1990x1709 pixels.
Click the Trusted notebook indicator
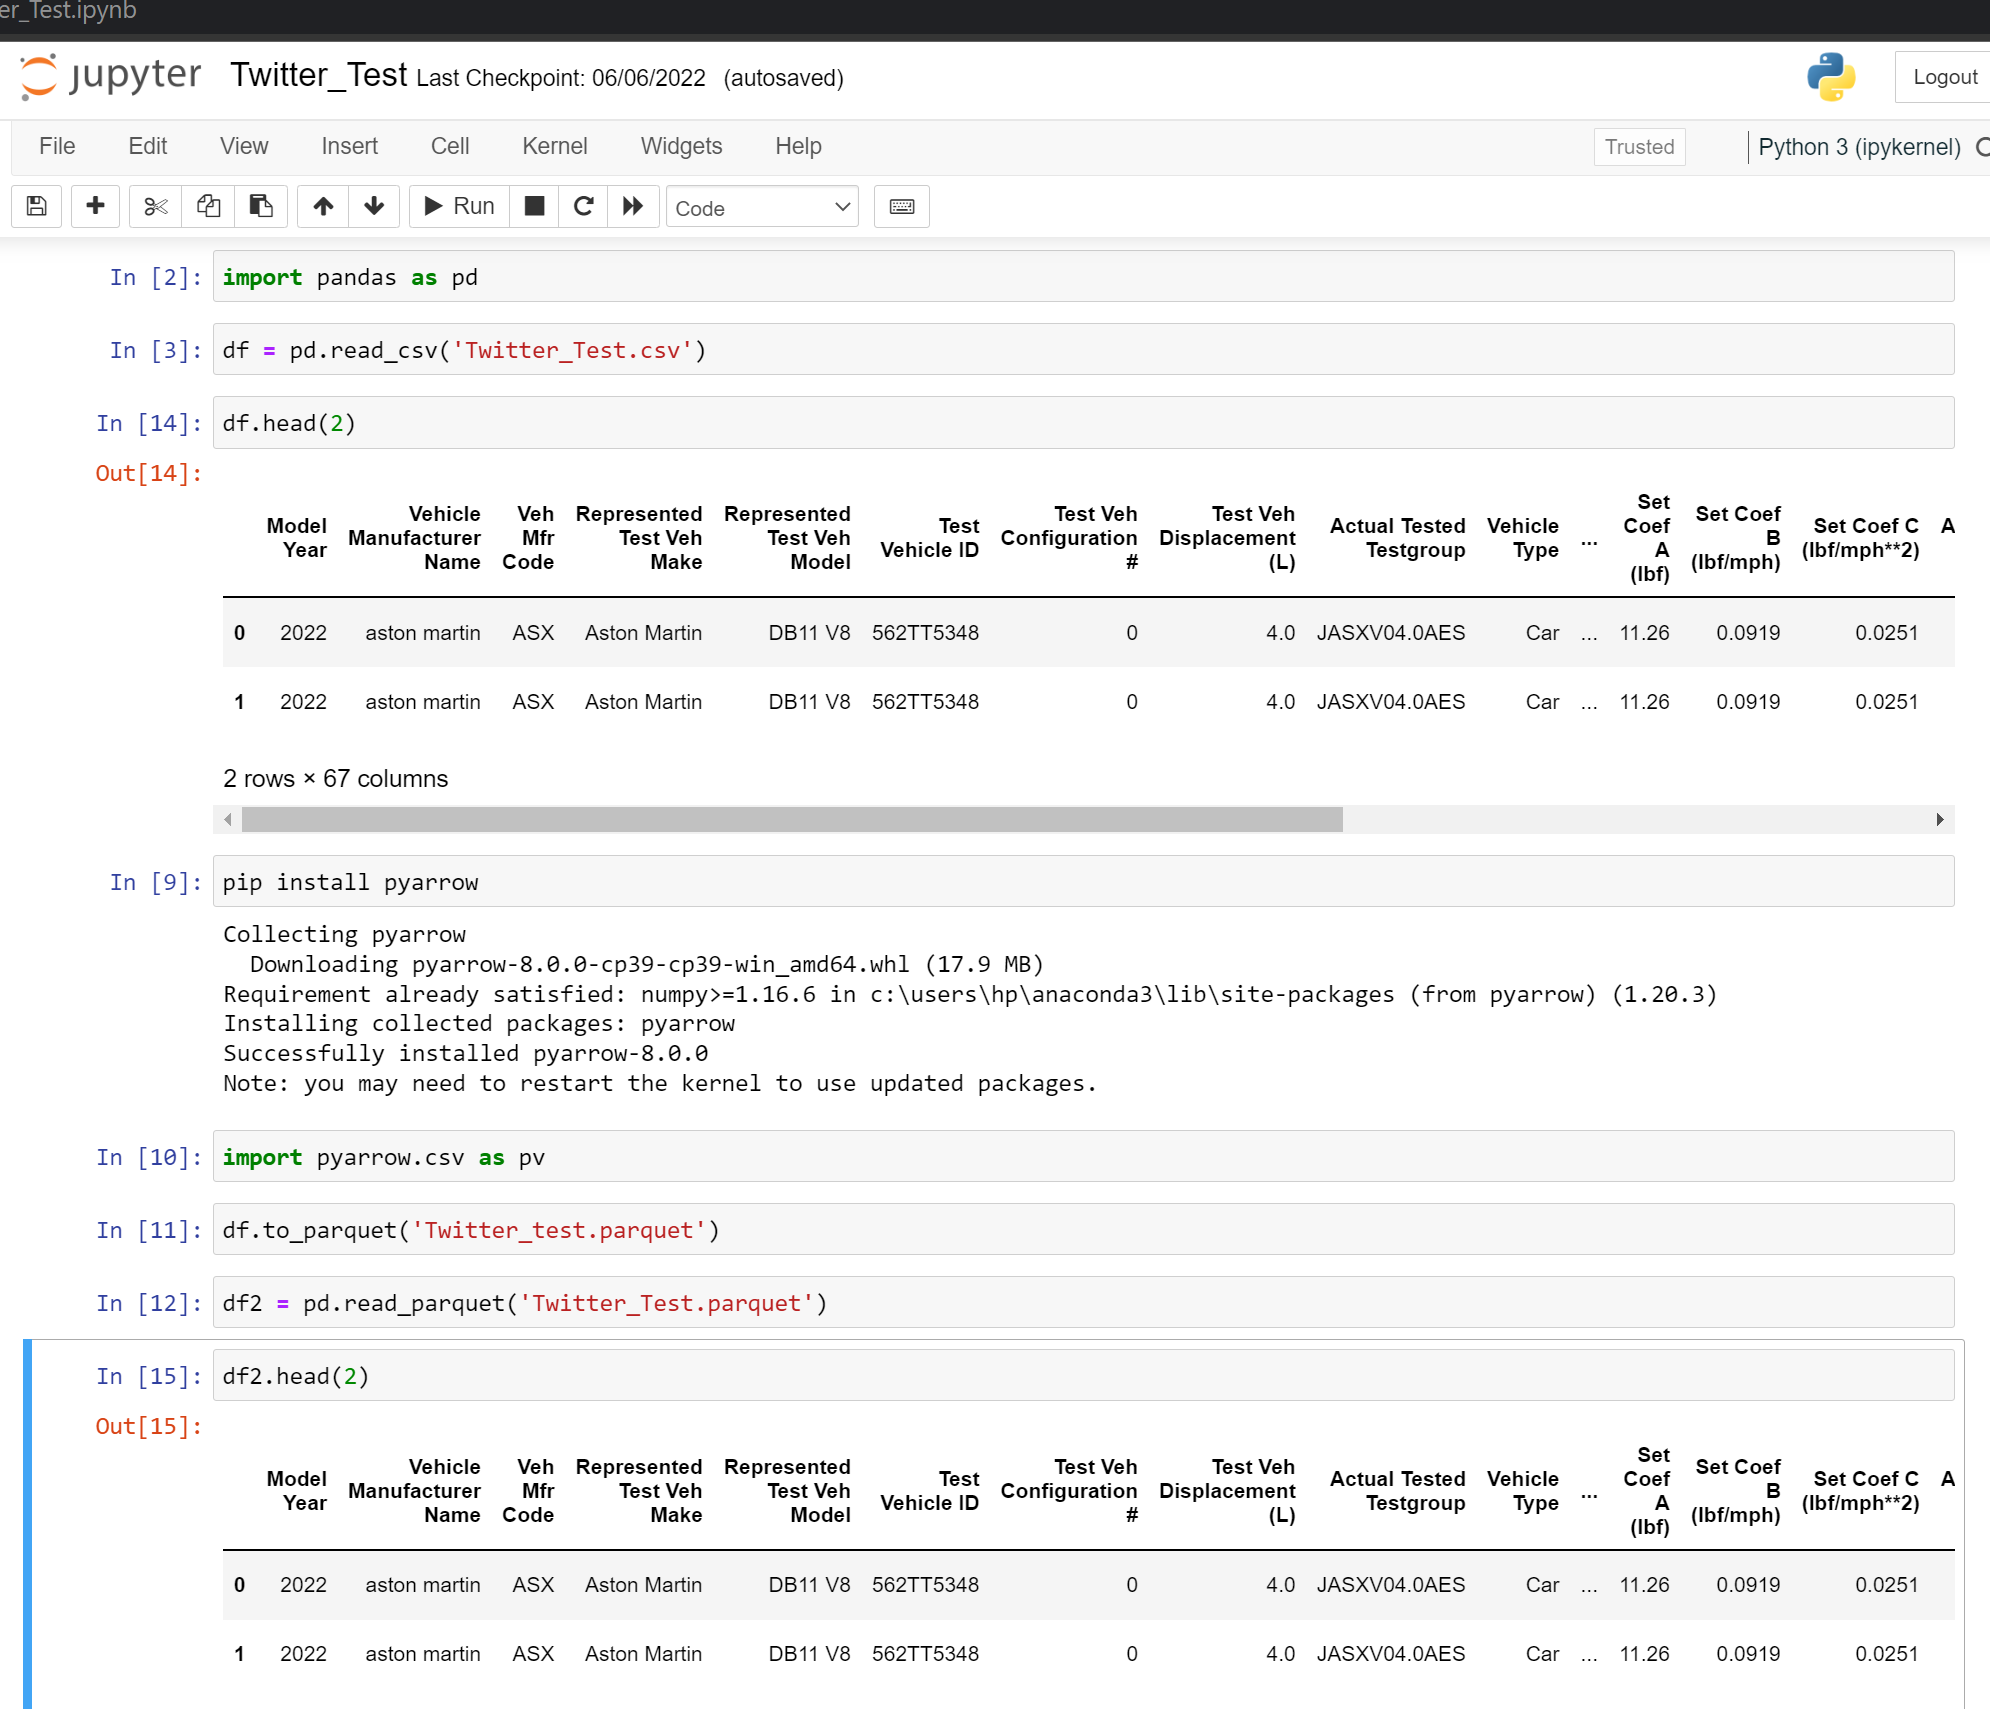[1638, 147]
